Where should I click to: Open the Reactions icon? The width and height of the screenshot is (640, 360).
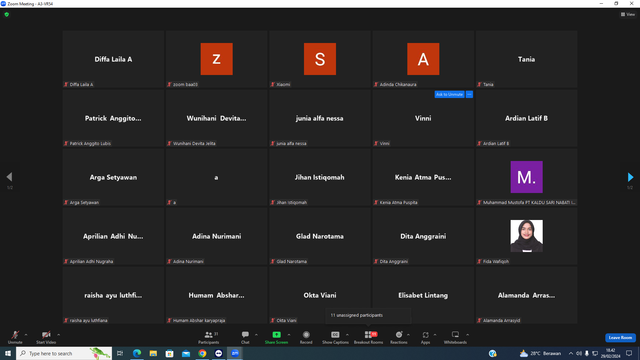pos(399,337)
